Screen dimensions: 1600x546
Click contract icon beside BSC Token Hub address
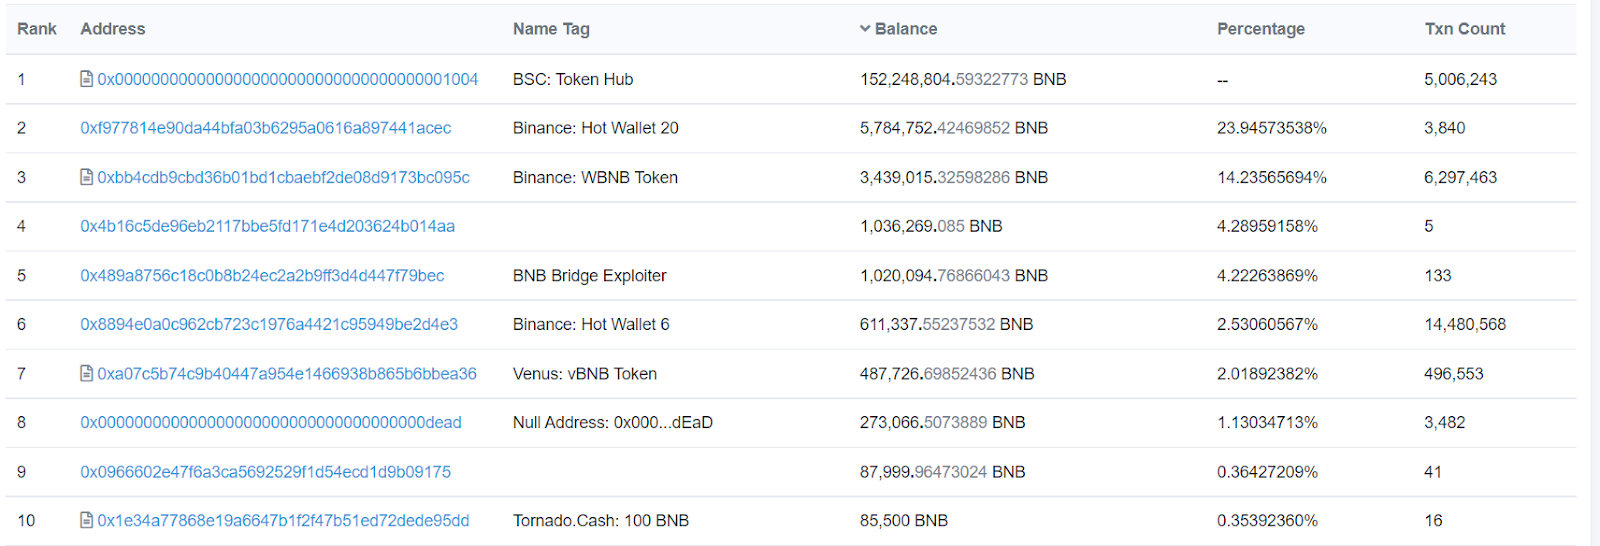(x=87, y=79)
